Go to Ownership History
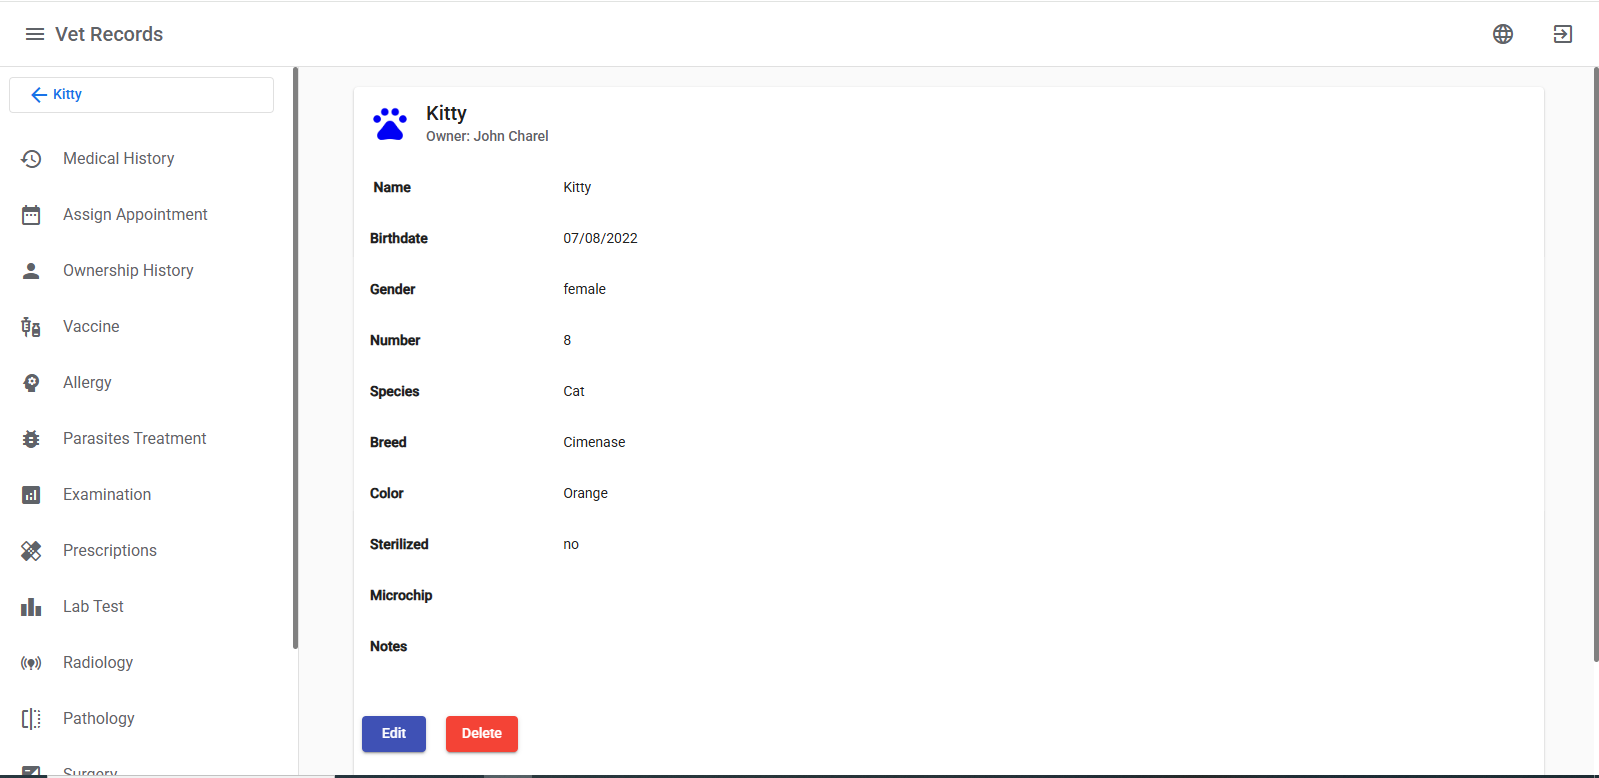 coord(128,270)
